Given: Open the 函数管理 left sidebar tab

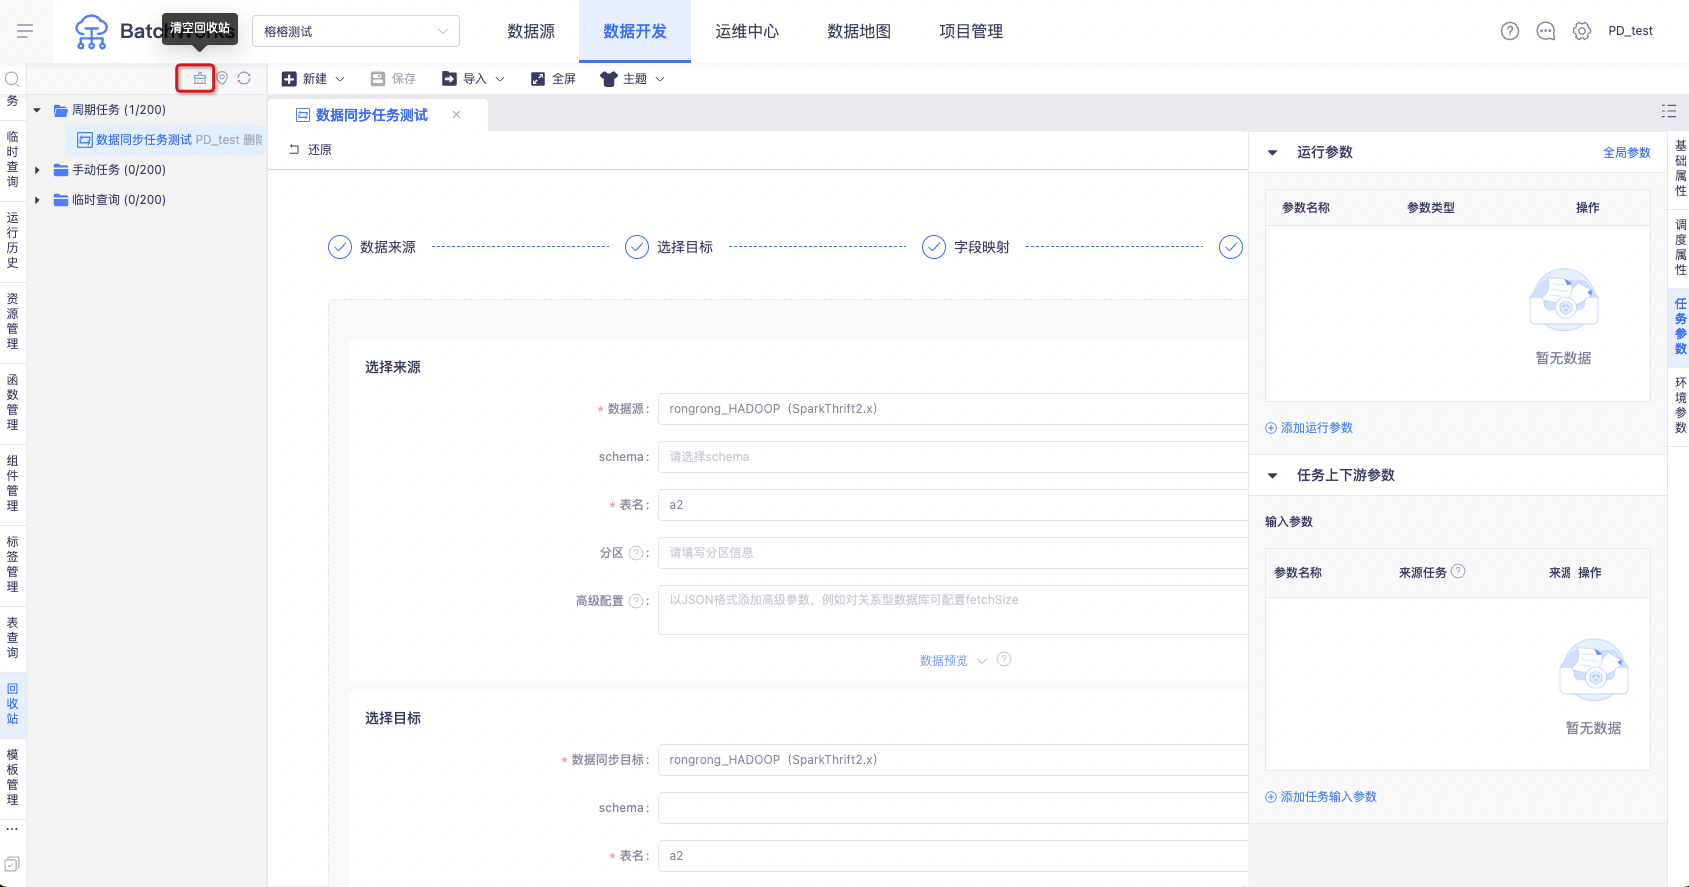Looking at the screenshot, I should [x=12, y=402].
